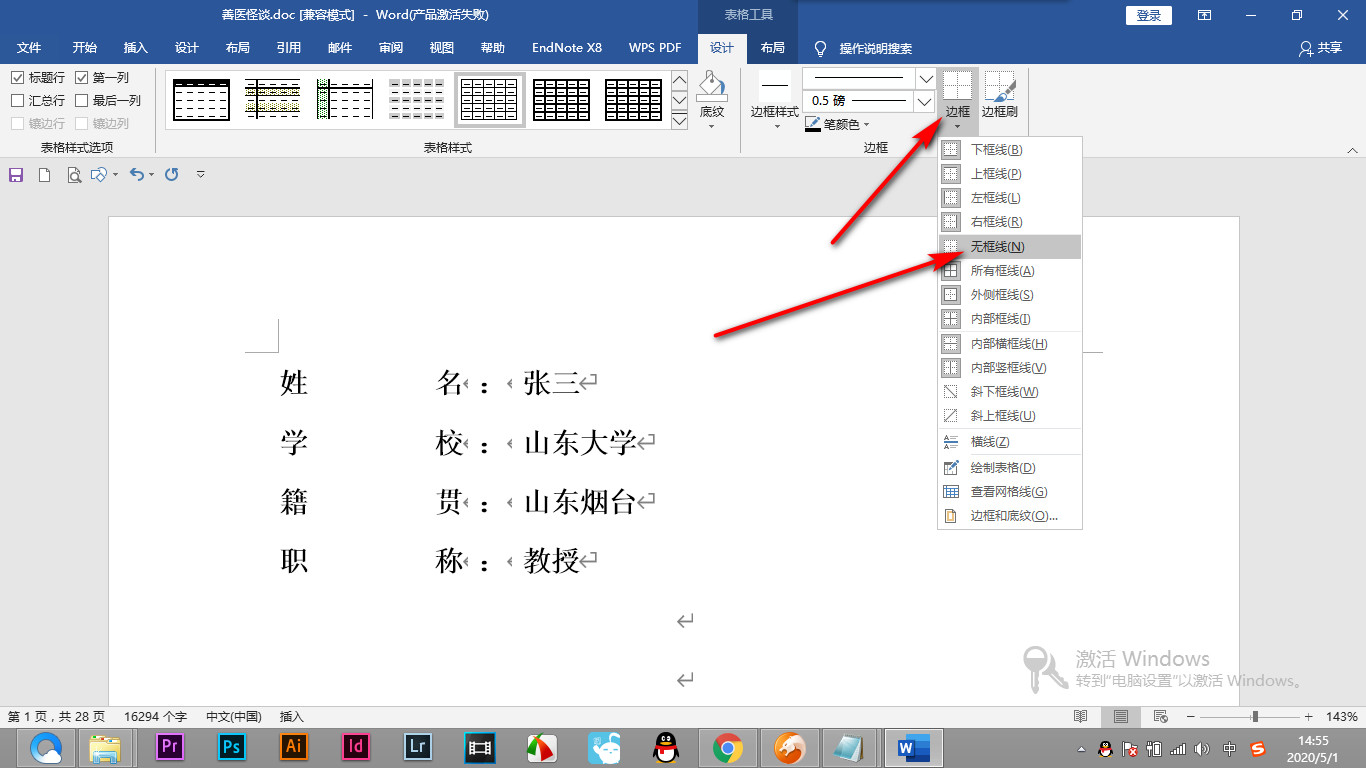Apply 外侧框线 outside borders

pyautogui.click(x=1010, y=295)
